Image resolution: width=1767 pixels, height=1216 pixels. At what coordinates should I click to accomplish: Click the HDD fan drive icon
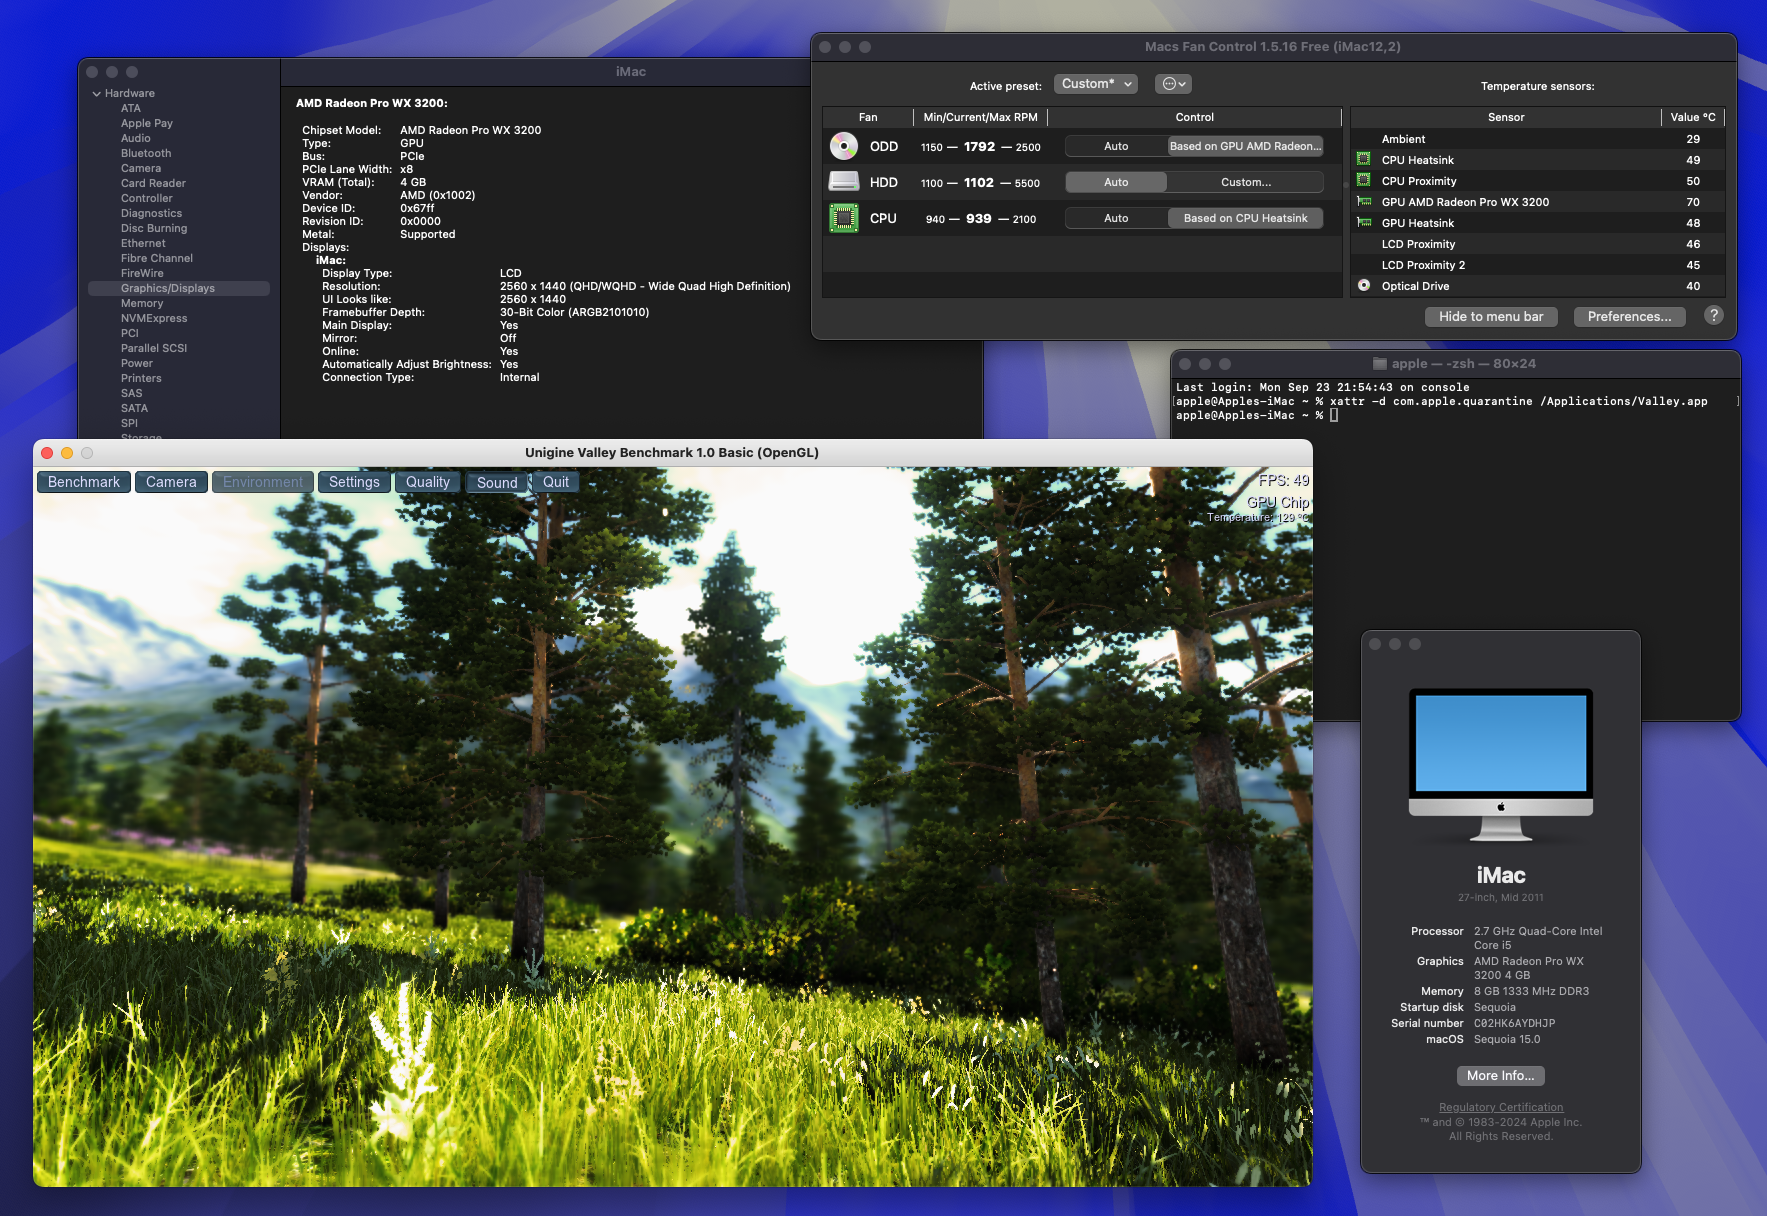click(844, 182)
